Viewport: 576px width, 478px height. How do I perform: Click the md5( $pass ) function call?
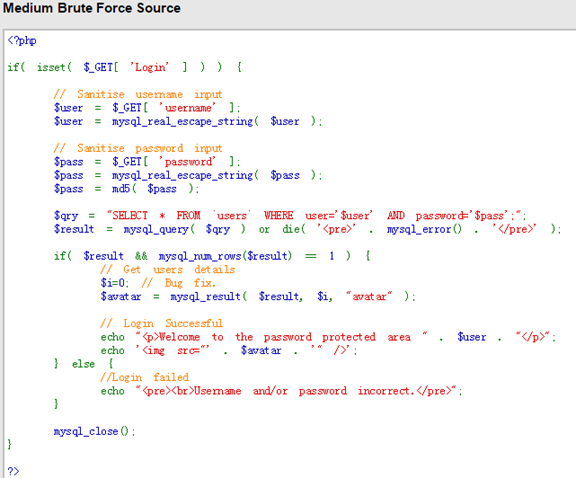click(x=155, y=188)
